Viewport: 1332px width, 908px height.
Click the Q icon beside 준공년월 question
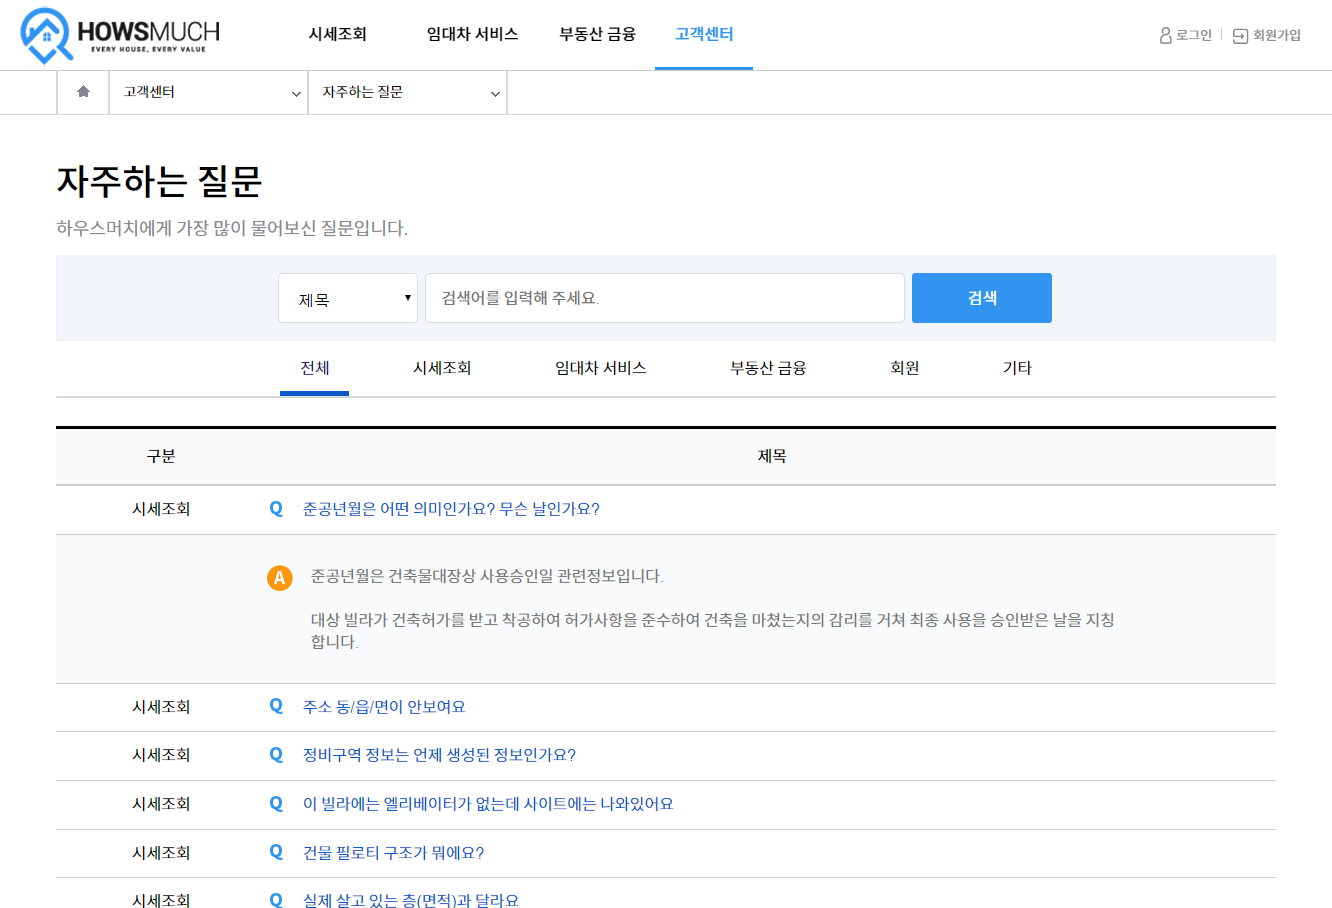coord(276,509)
